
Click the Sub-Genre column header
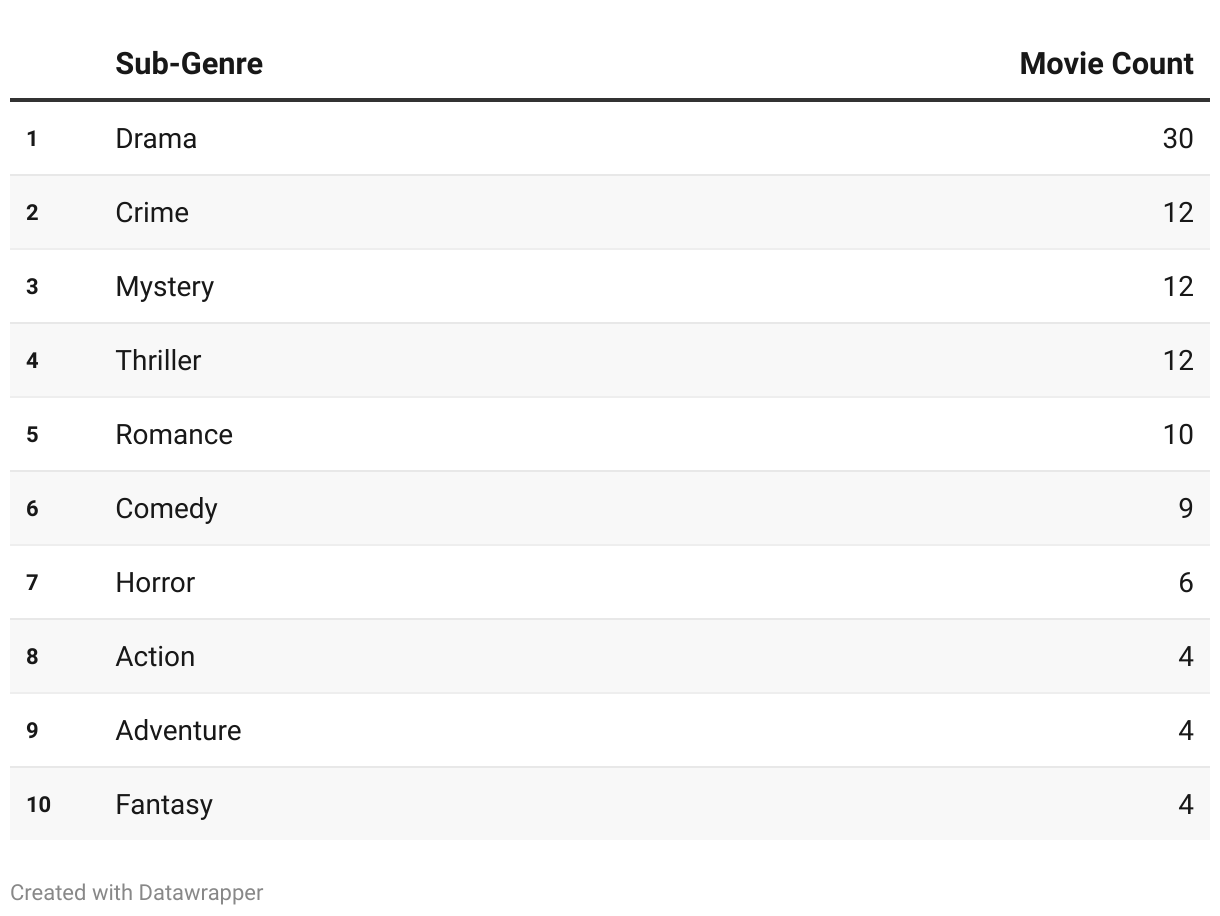click(x=189, y=64)
